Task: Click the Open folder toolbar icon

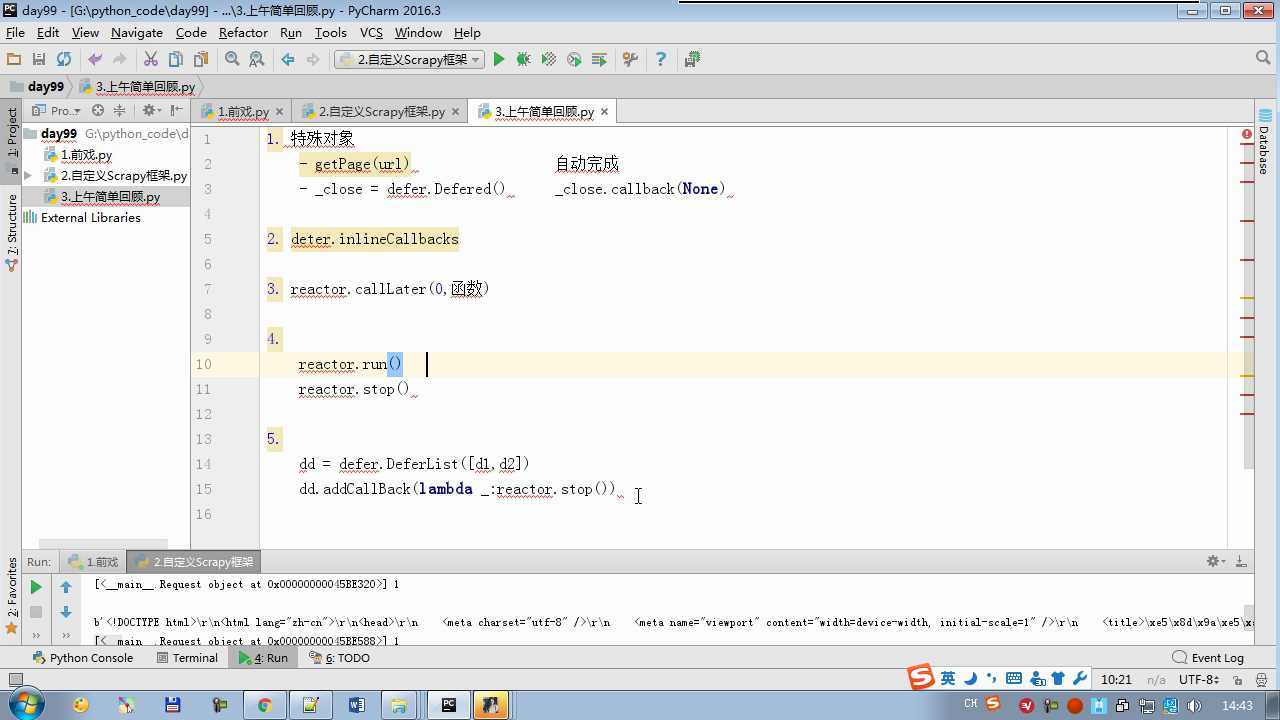Action: 14,60
